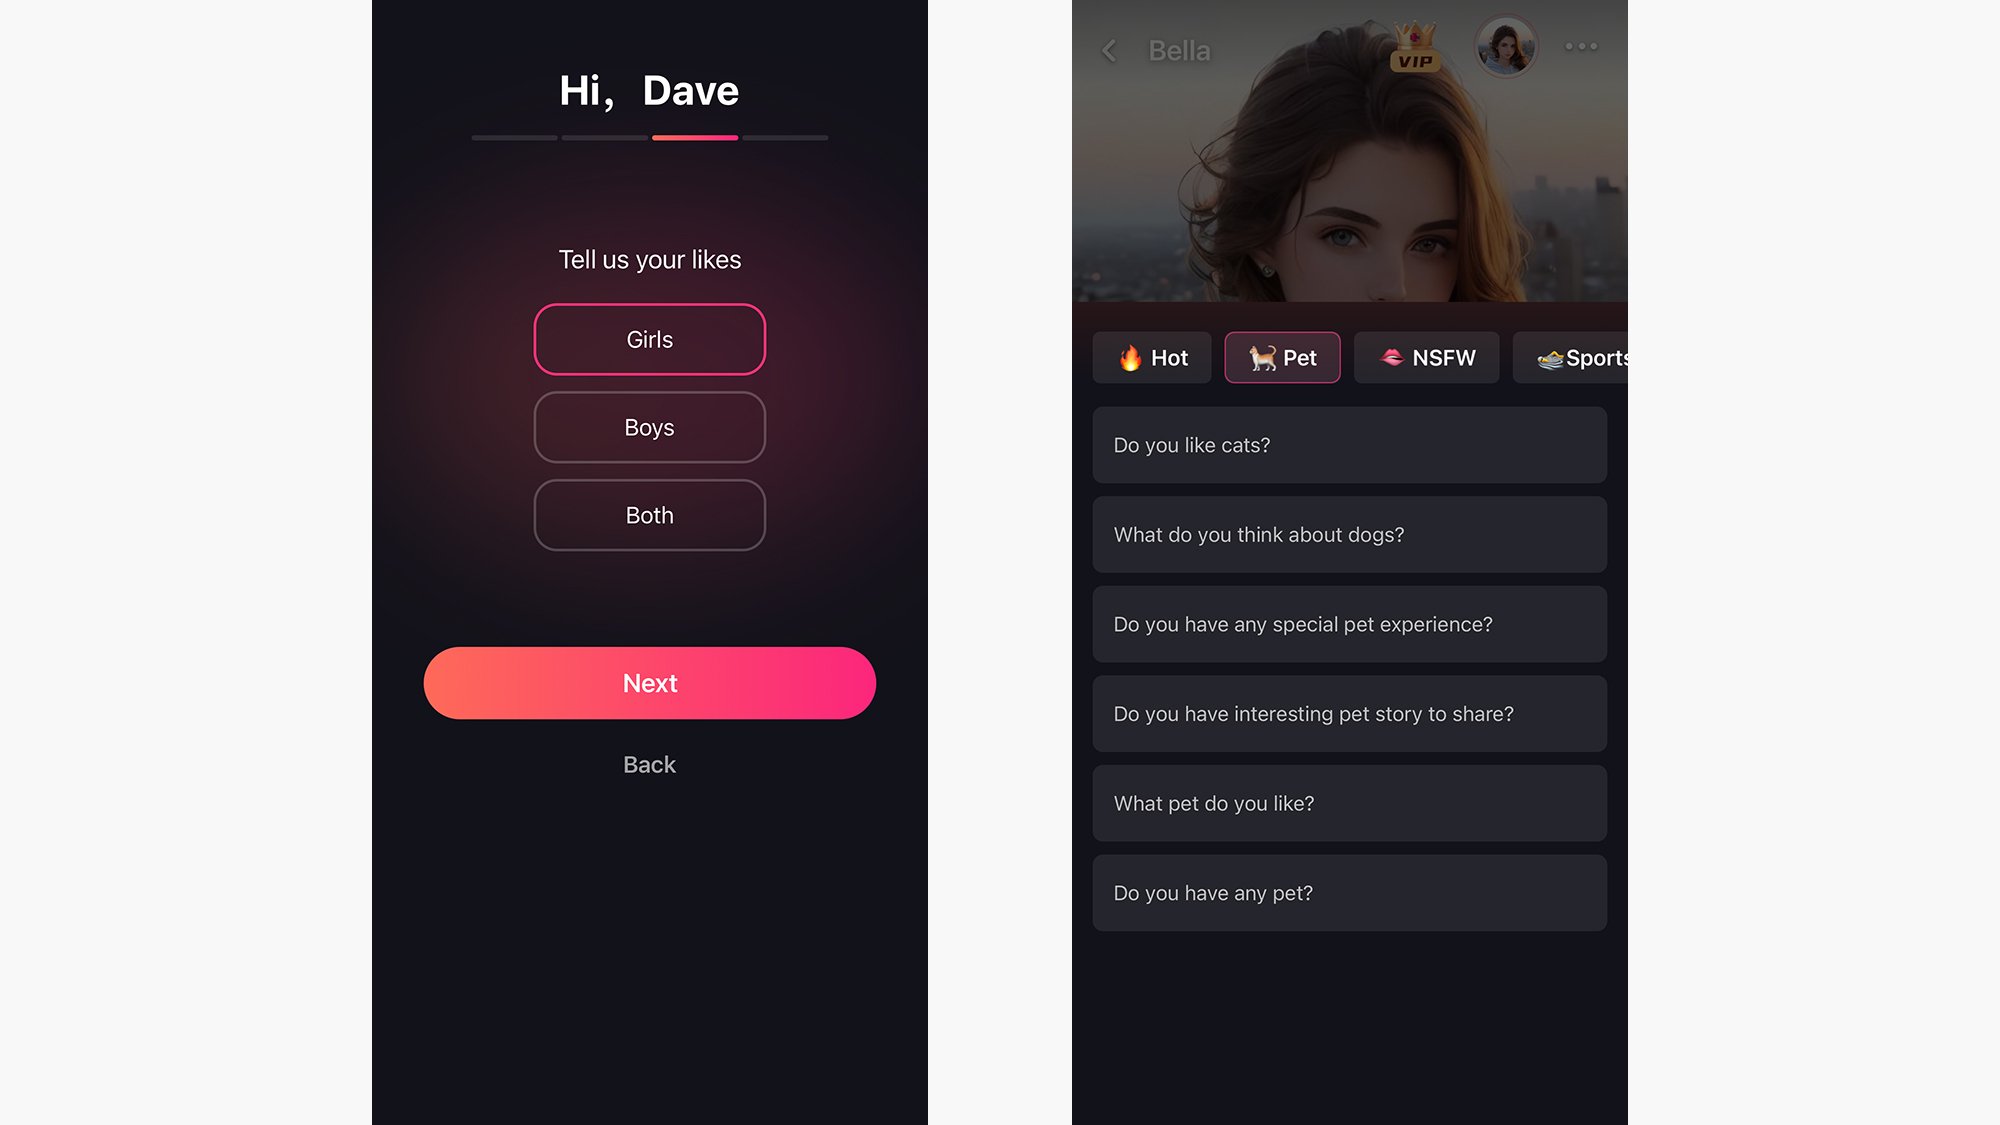The width and height of the screenshot is (2000, 1125).
Task: Click the Next button to proceed
Action: point(648,683)
